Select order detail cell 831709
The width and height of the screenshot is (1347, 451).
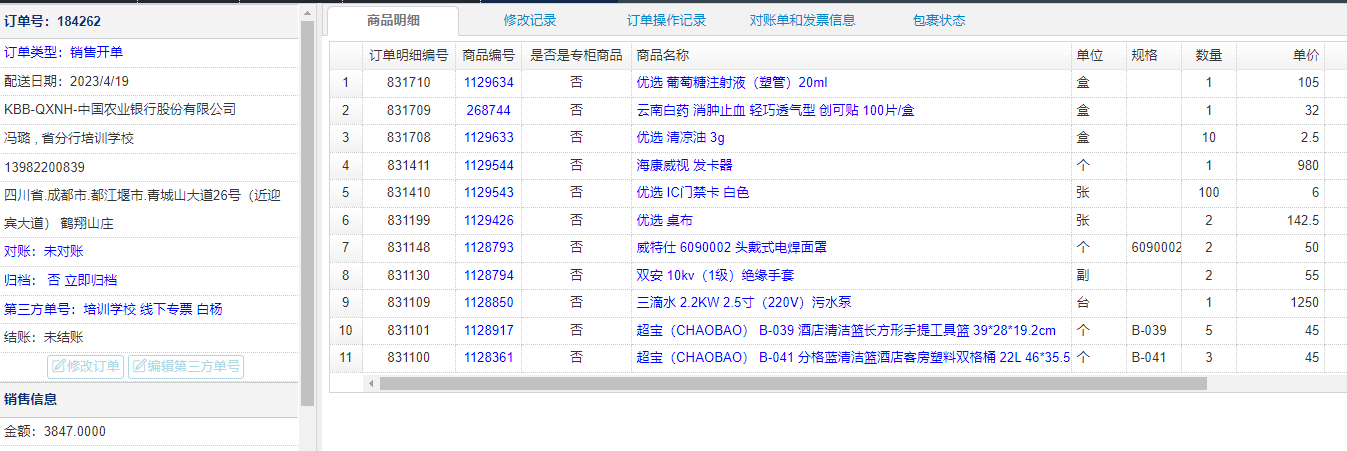point(408,110)
